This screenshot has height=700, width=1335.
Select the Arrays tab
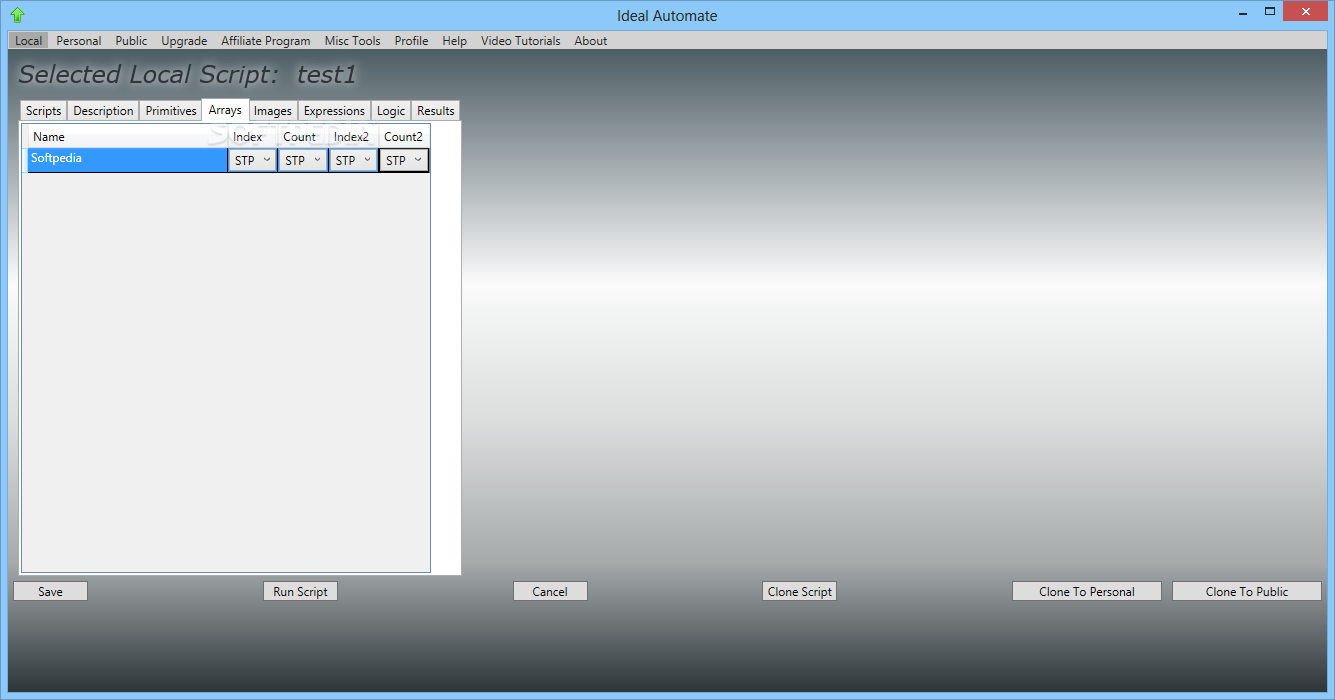[x=225, y=110]
